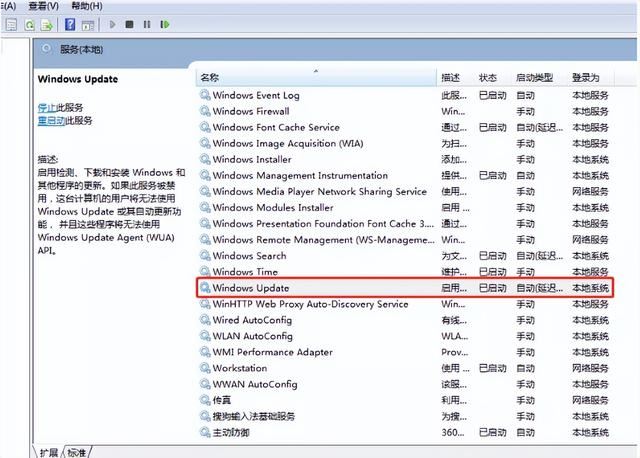Select the Windows Search service entry
Viewport: 640px width, 458px height.
point(249,256)
